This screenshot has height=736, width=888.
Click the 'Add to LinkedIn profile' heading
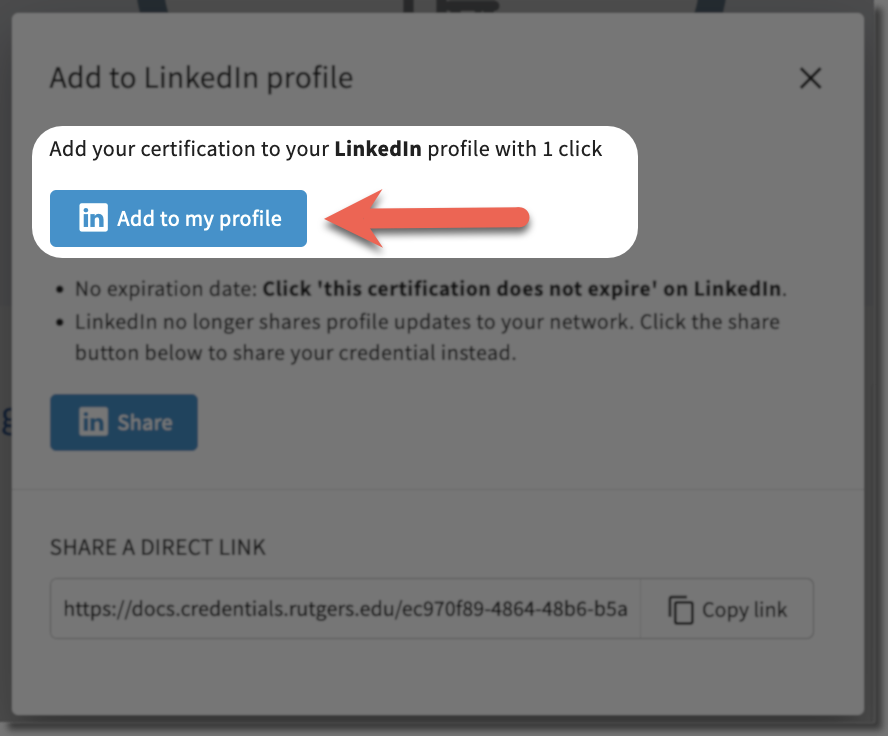click(200, 77)
